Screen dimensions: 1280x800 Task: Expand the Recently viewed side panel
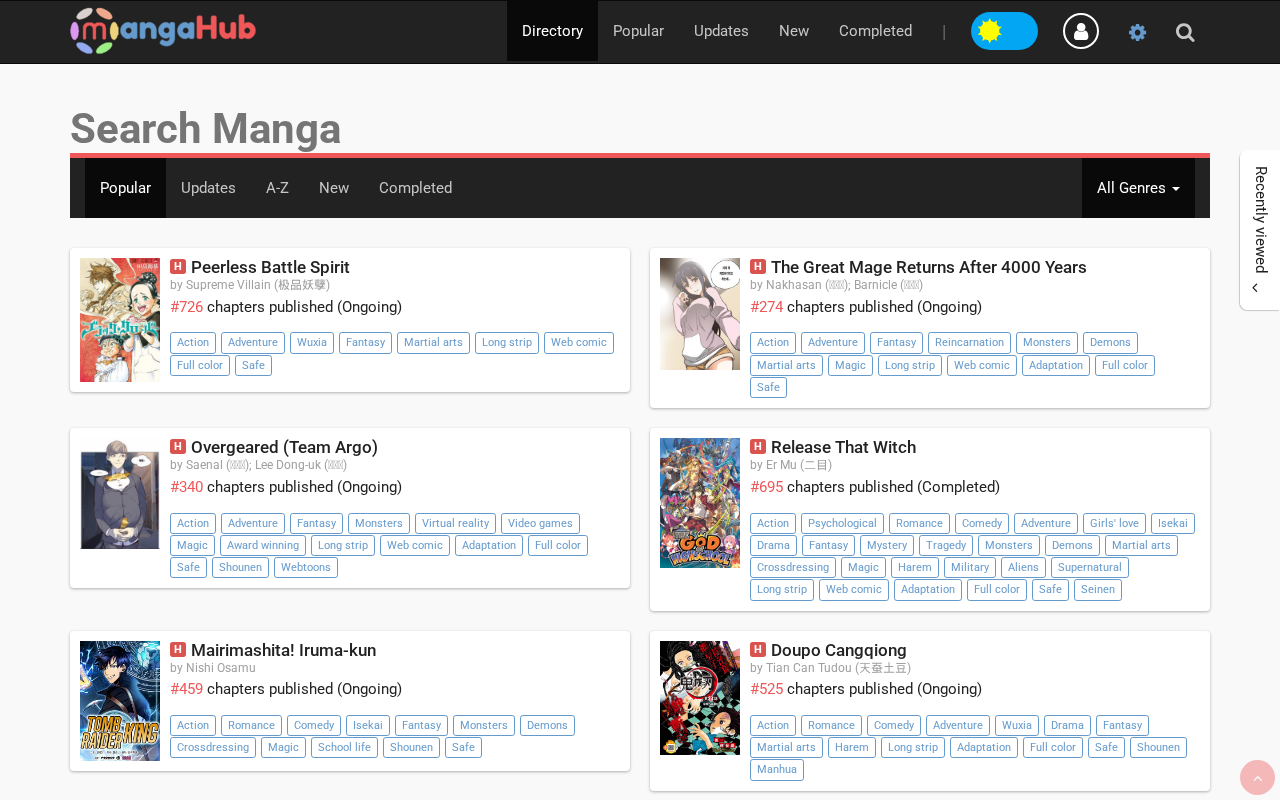[x=1260, y=230]
